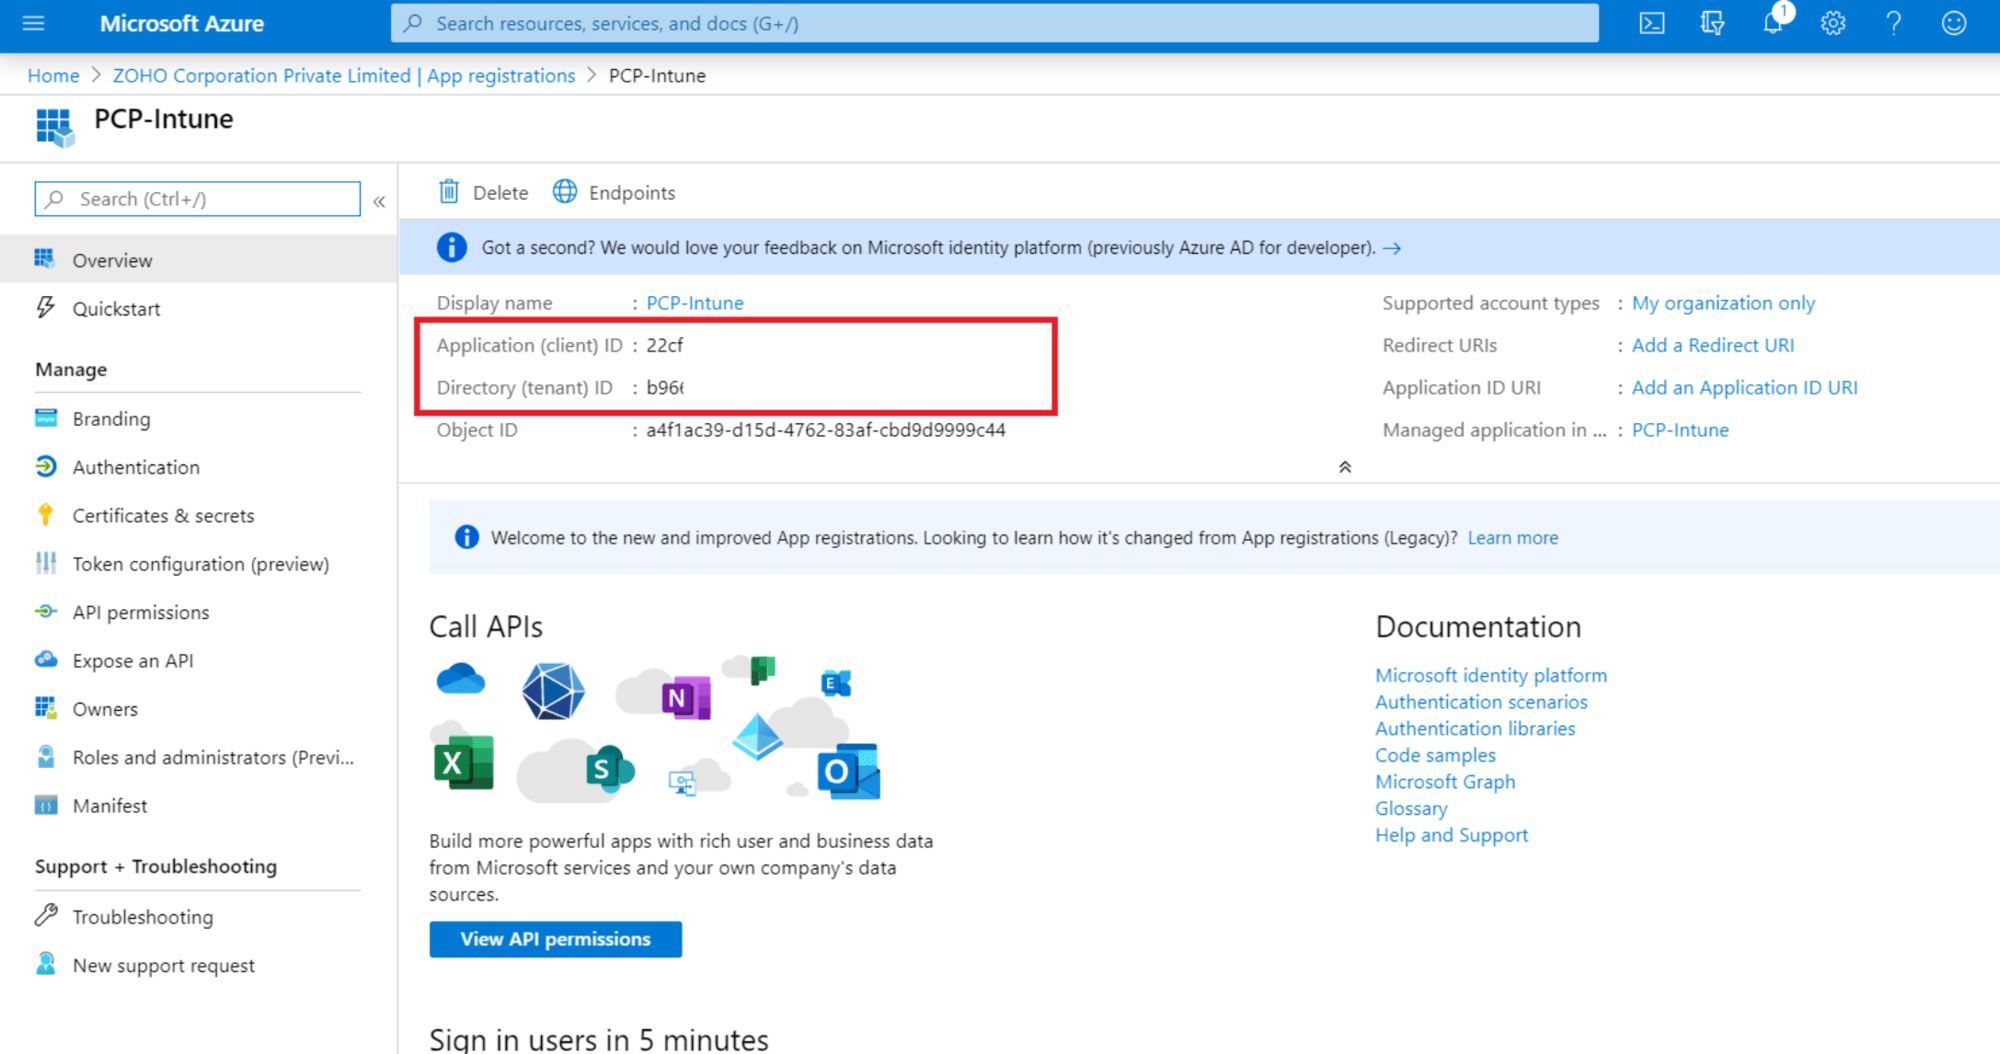Open Code samples link

pos(1435,755)
